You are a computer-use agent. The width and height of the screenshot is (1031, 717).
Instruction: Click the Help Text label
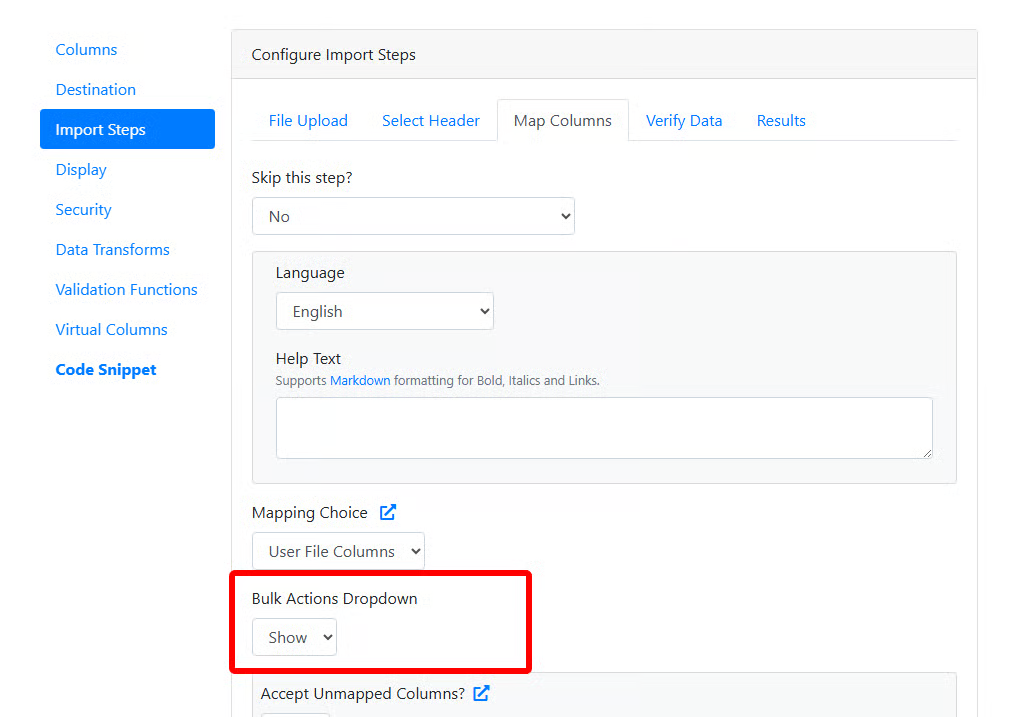pyautogui.click(x=308, y=358)
